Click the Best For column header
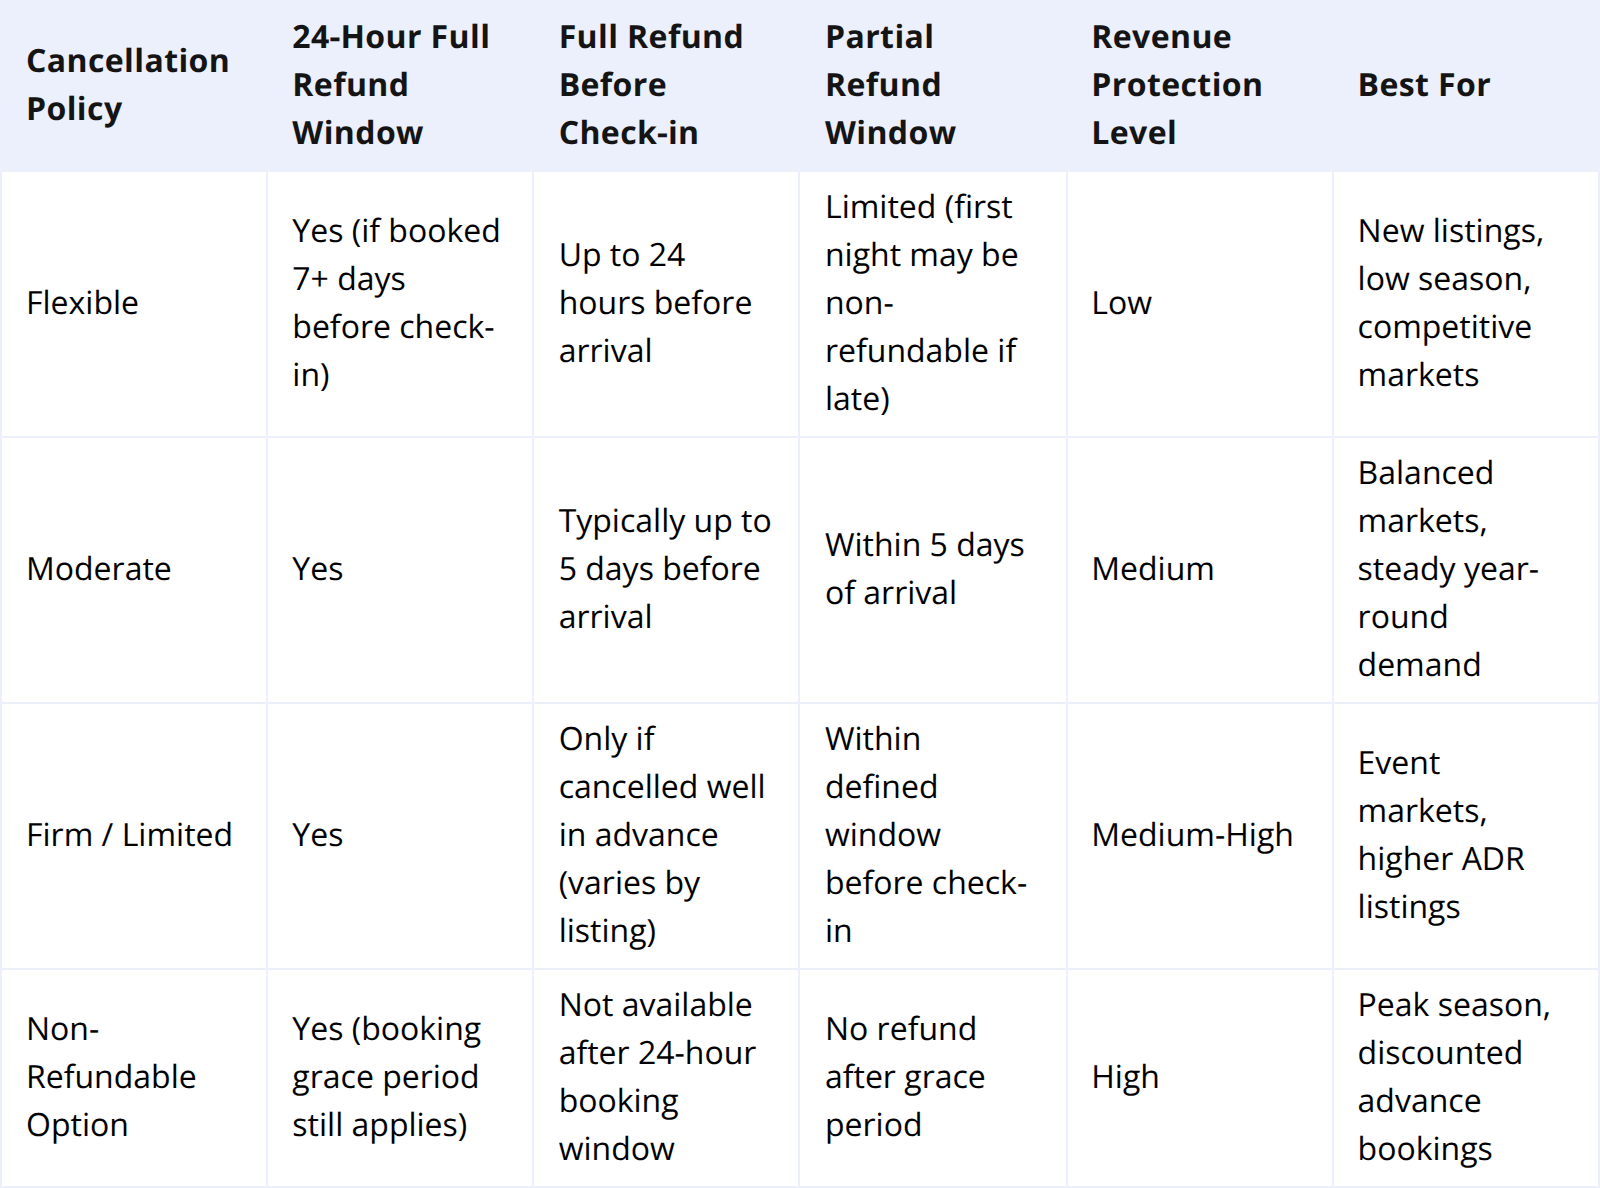Image resolution: width=1600 pixels, height=1188 pixels. tap(1424, 85)
